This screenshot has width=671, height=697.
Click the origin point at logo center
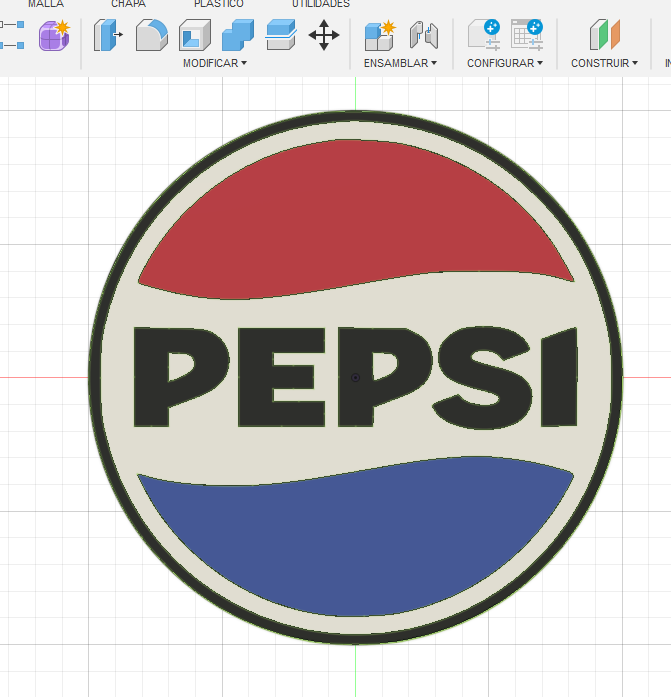(x=355, y=377)
